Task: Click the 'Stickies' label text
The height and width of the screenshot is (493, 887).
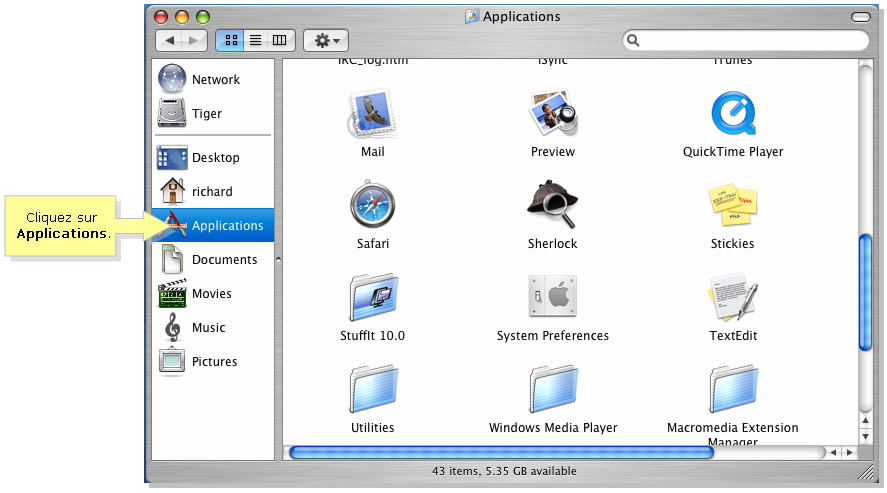Action: pyautogui.click(x=733, y=244)
